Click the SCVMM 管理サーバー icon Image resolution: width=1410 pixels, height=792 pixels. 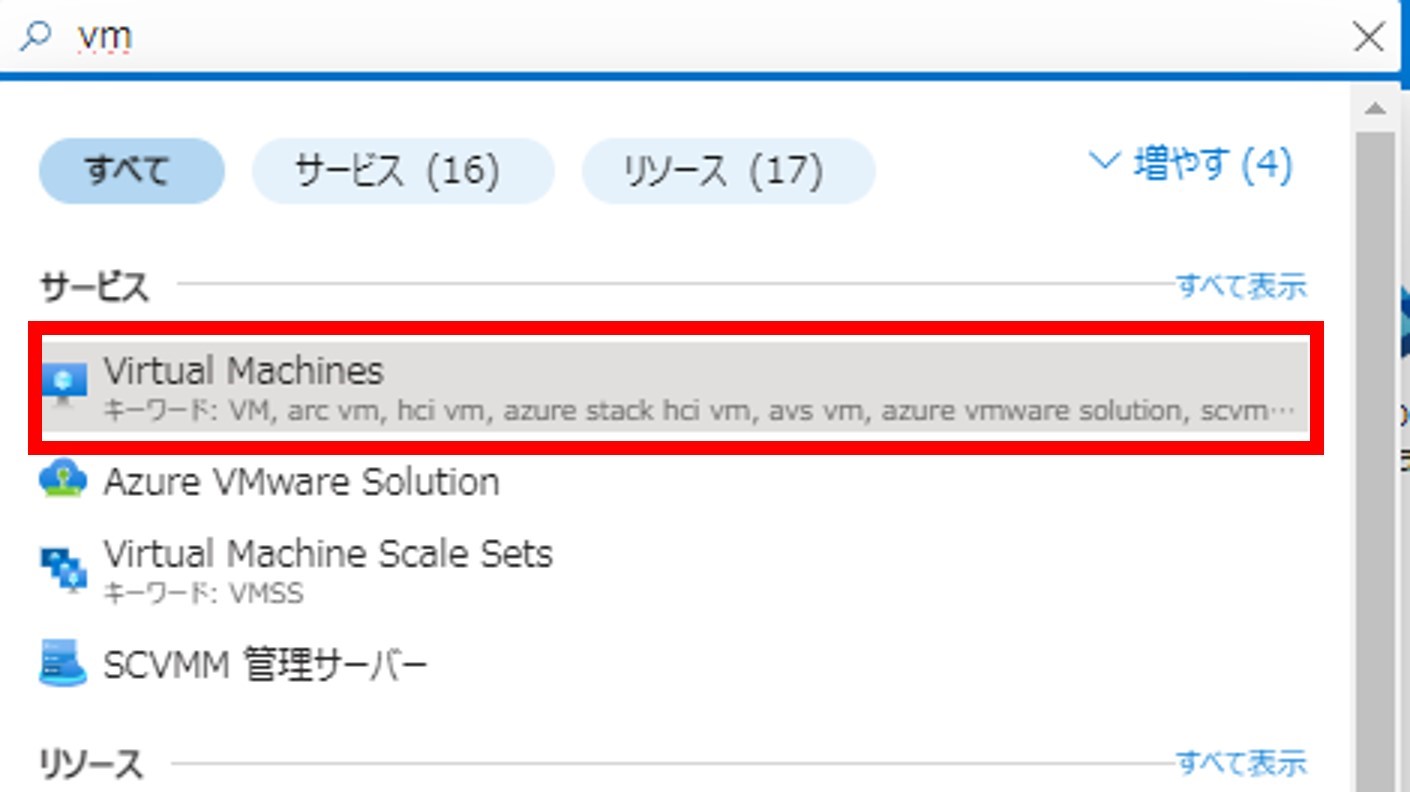tap(63, 664)
